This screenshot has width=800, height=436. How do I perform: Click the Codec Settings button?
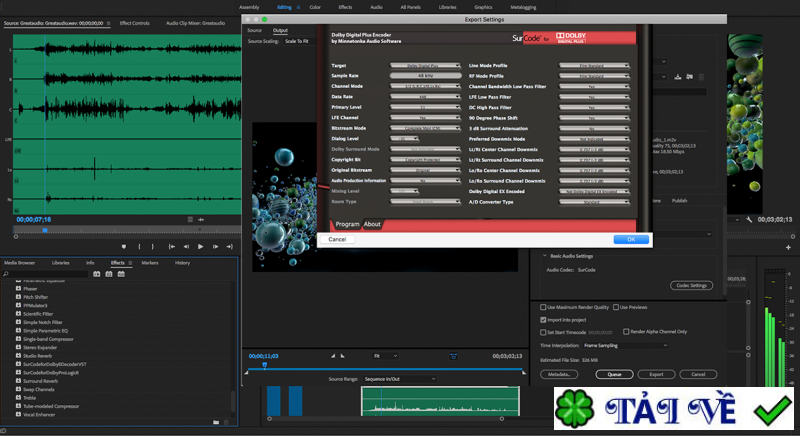691,285
